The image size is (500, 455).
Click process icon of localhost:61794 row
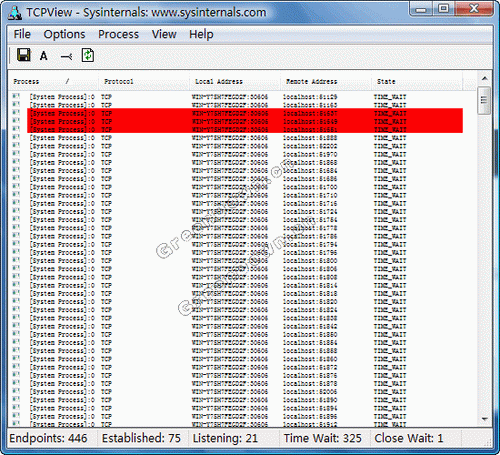[x=16, y=244]
